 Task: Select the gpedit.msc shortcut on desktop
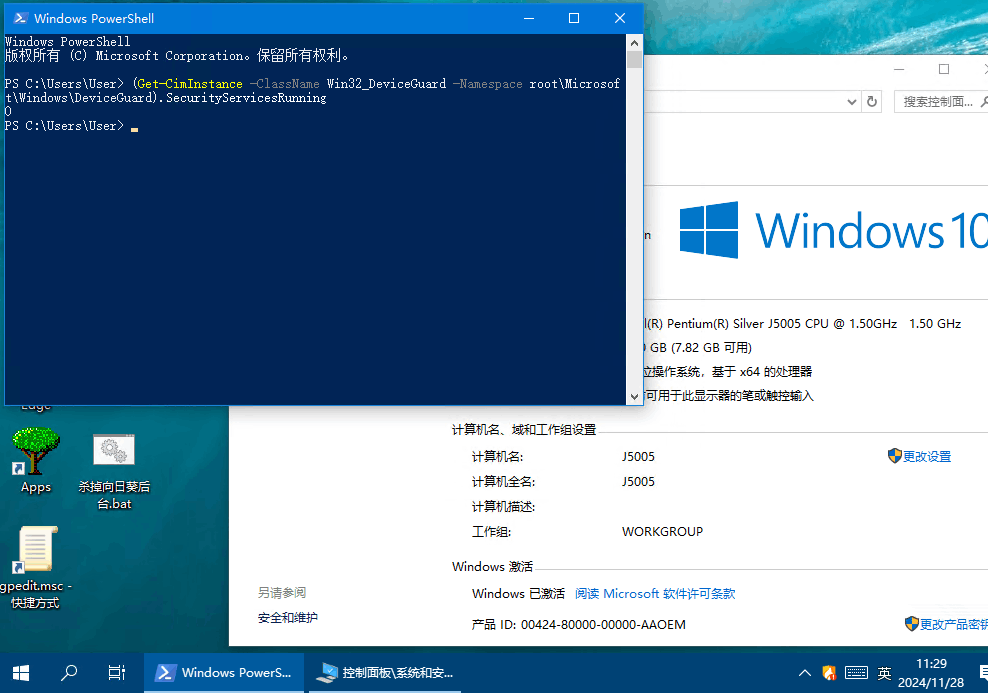point(36,567)
